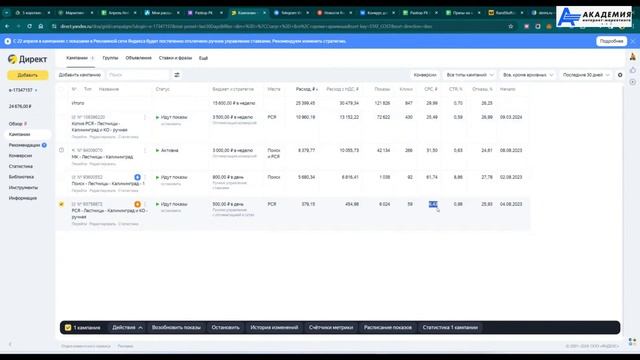Open the Поиск - Лестницы - Калининград campaign link

tap(108, 184)
